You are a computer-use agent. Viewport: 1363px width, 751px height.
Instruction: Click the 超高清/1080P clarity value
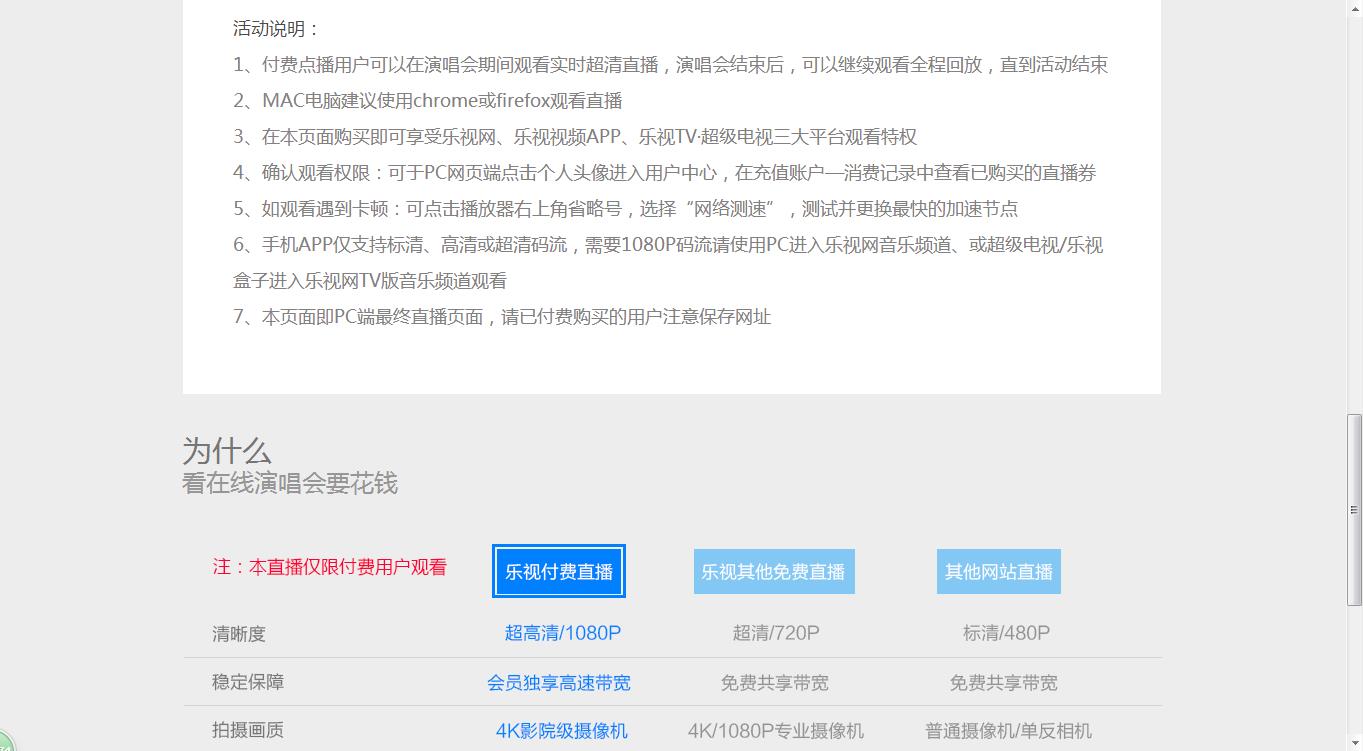click(x=563, y=633)
